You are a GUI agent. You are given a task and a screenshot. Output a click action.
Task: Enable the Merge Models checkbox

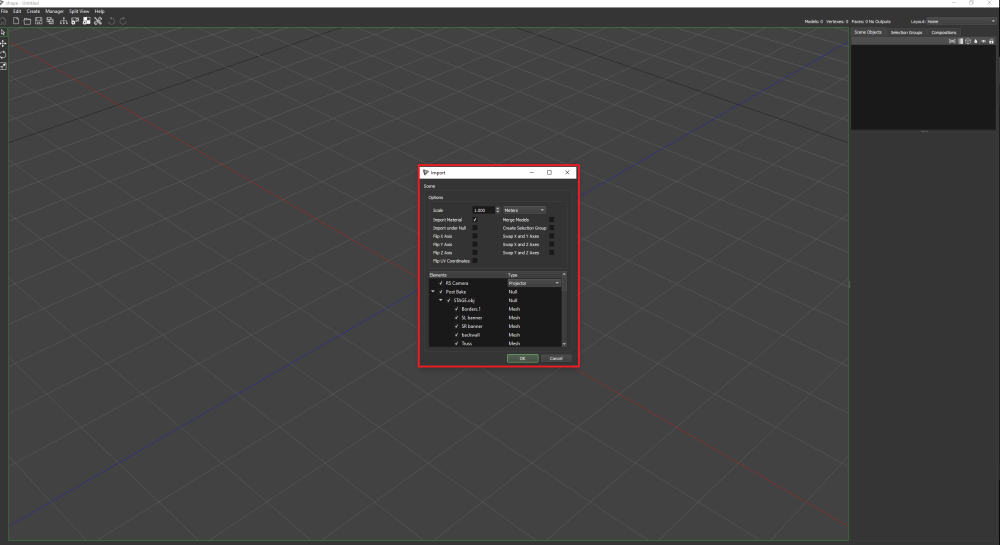[x=552, y=220]
